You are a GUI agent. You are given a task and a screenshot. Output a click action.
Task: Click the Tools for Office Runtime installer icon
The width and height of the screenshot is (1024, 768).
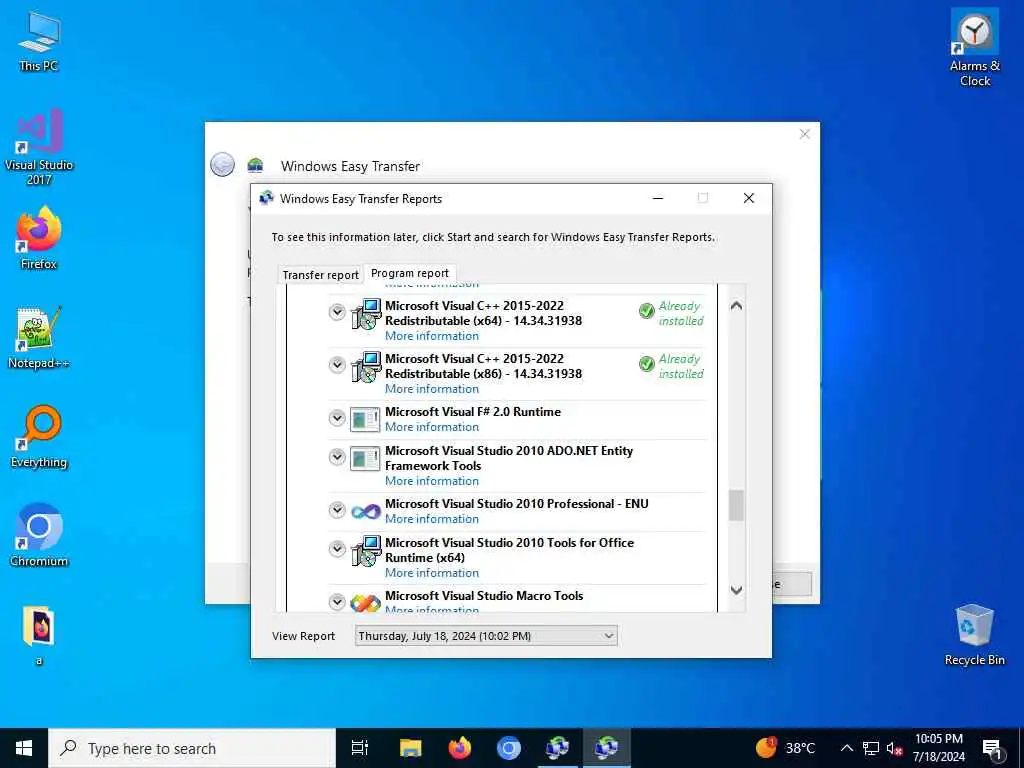[x=366, y=551]
